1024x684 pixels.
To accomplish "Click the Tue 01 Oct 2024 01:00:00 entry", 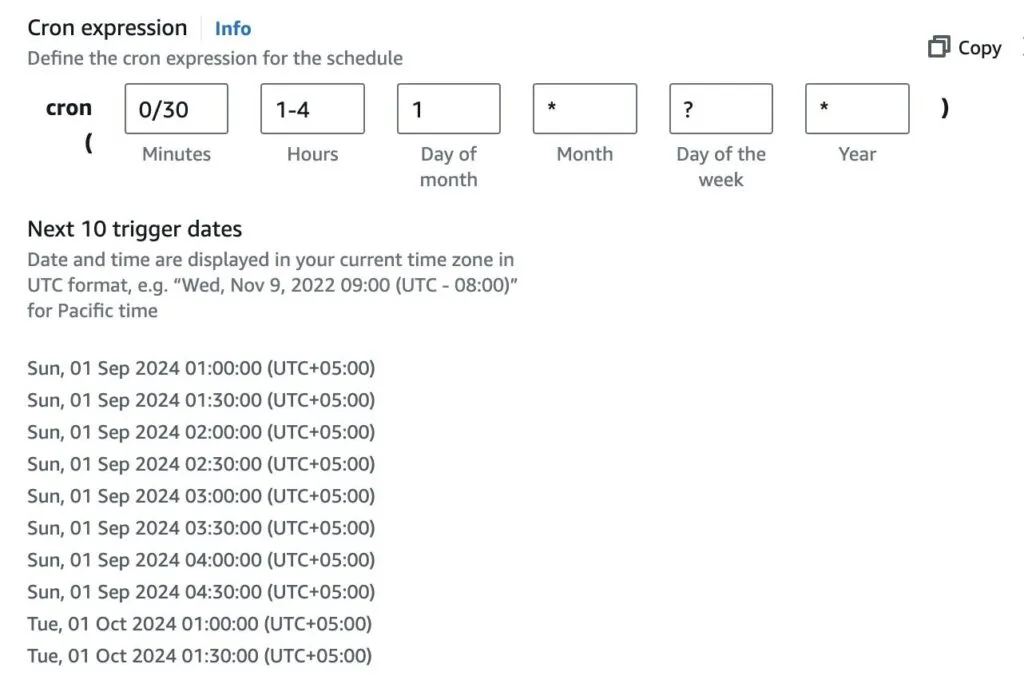I will pyautogui.click(x=199, y=624).
